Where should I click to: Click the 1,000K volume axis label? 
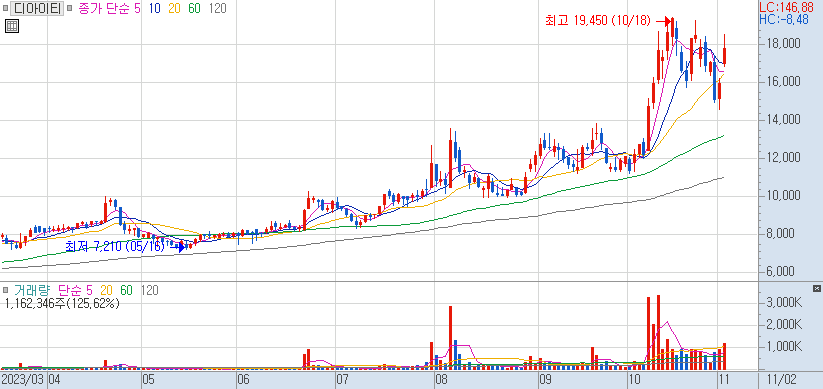pos(783,346)
